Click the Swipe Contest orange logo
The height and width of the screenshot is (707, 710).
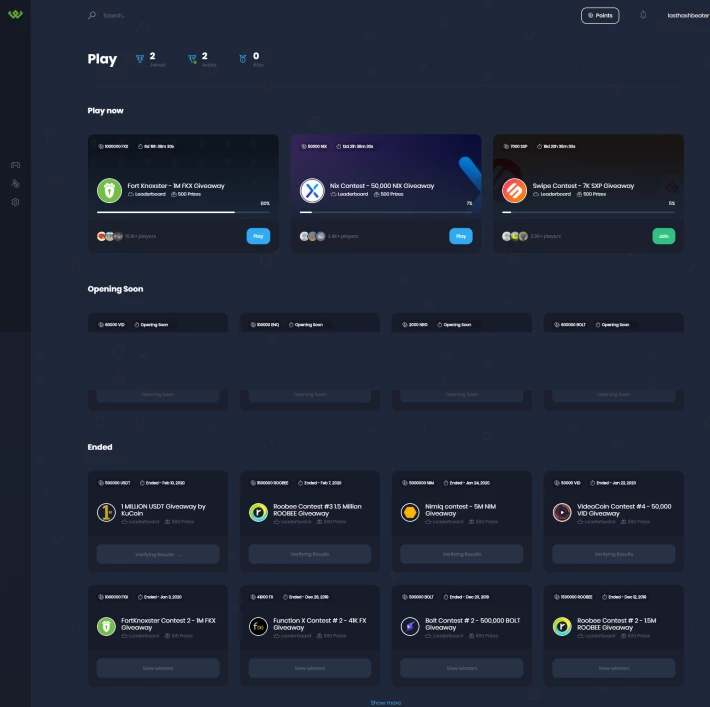514,190
